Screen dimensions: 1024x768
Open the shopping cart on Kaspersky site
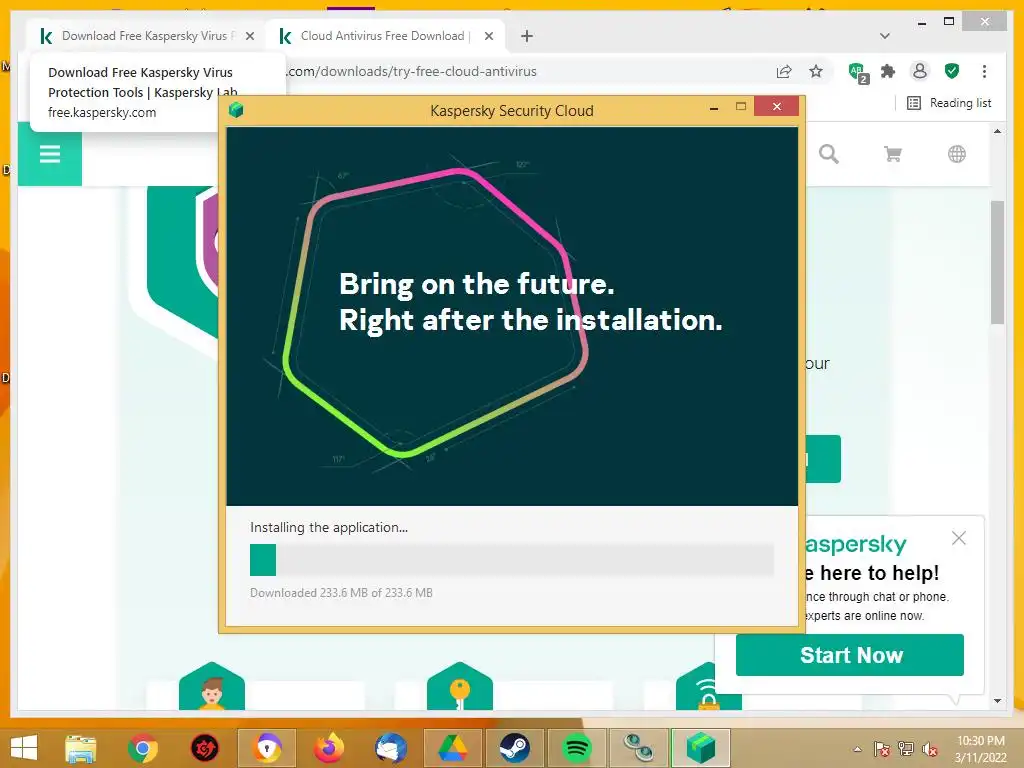893,154
